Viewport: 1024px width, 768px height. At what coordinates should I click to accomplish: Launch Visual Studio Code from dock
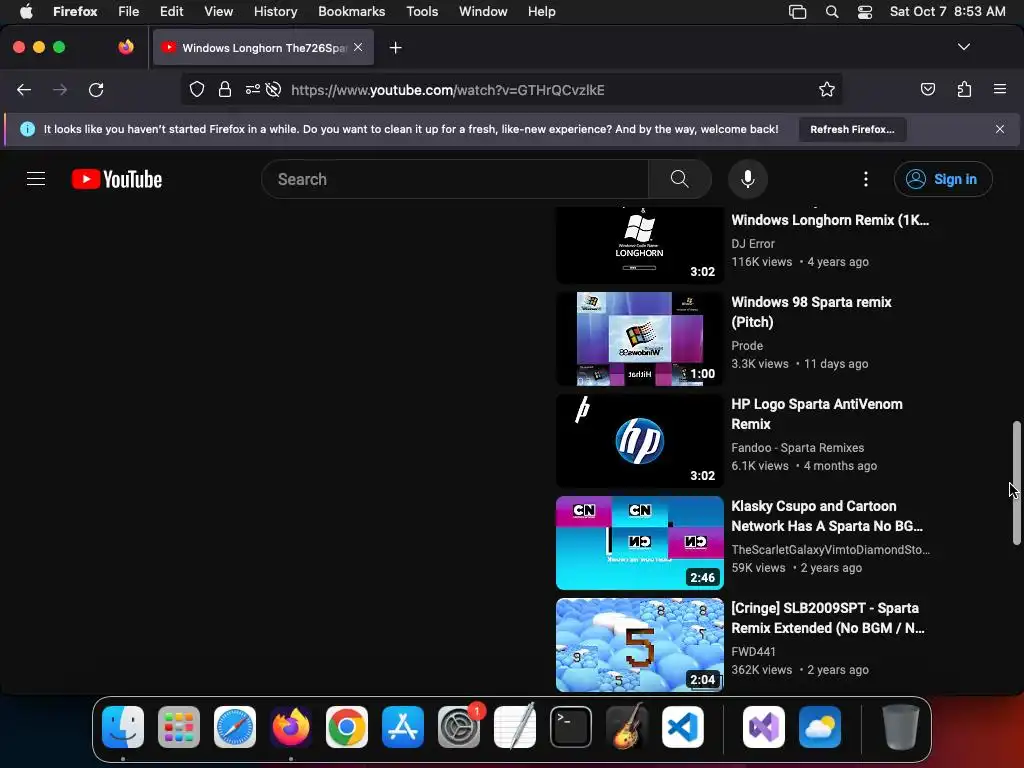[683, 727]
